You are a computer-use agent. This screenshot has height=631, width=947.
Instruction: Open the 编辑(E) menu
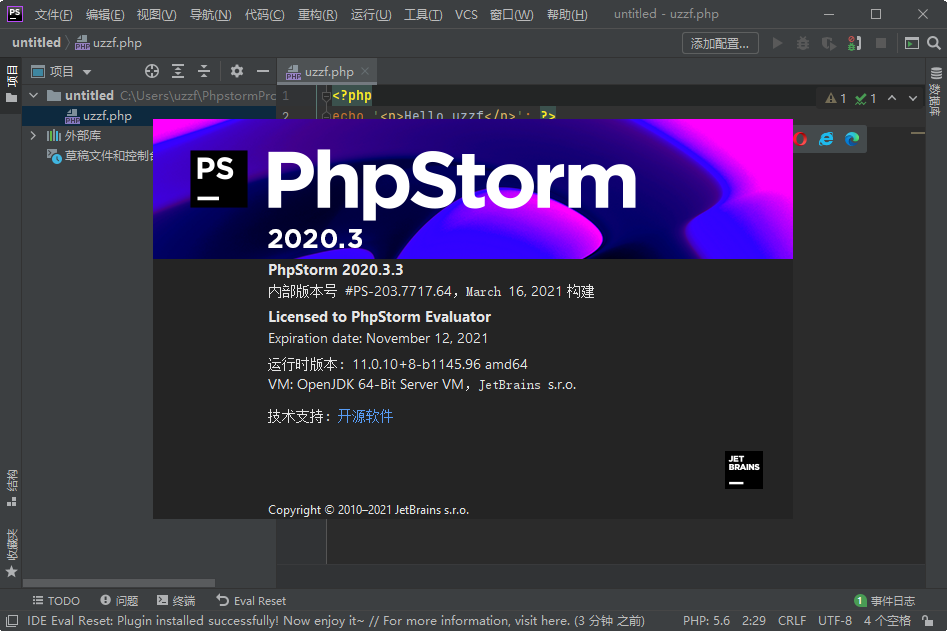(x=105, y=14)
